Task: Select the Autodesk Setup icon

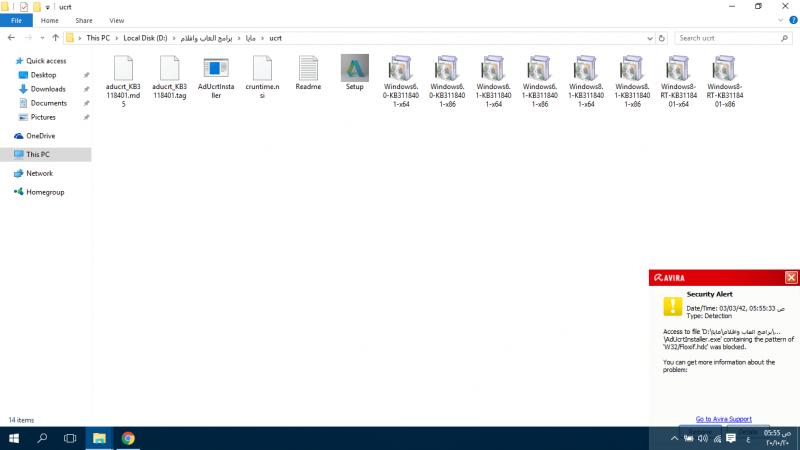Action: (x=355, y=68)
